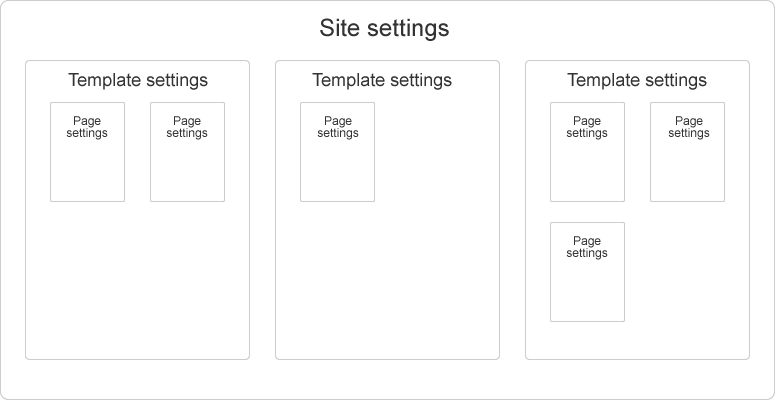Click Page settings text in right template's bottom card

tap(587, 247)
